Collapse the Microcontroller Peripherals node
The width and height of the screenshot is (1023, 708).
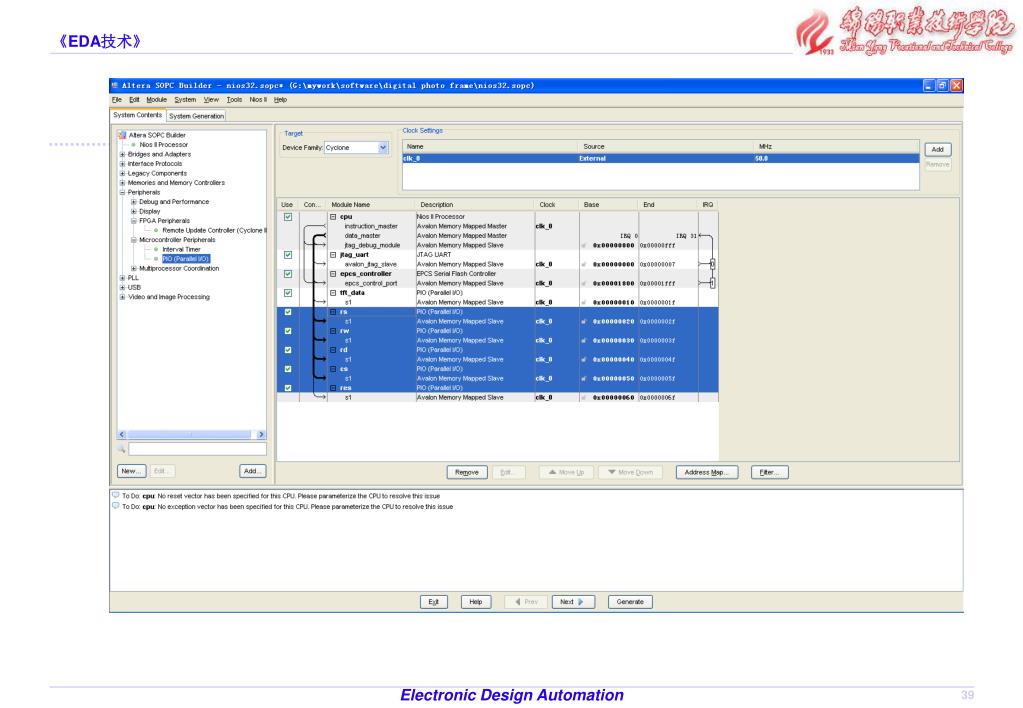tap(134, 240)
